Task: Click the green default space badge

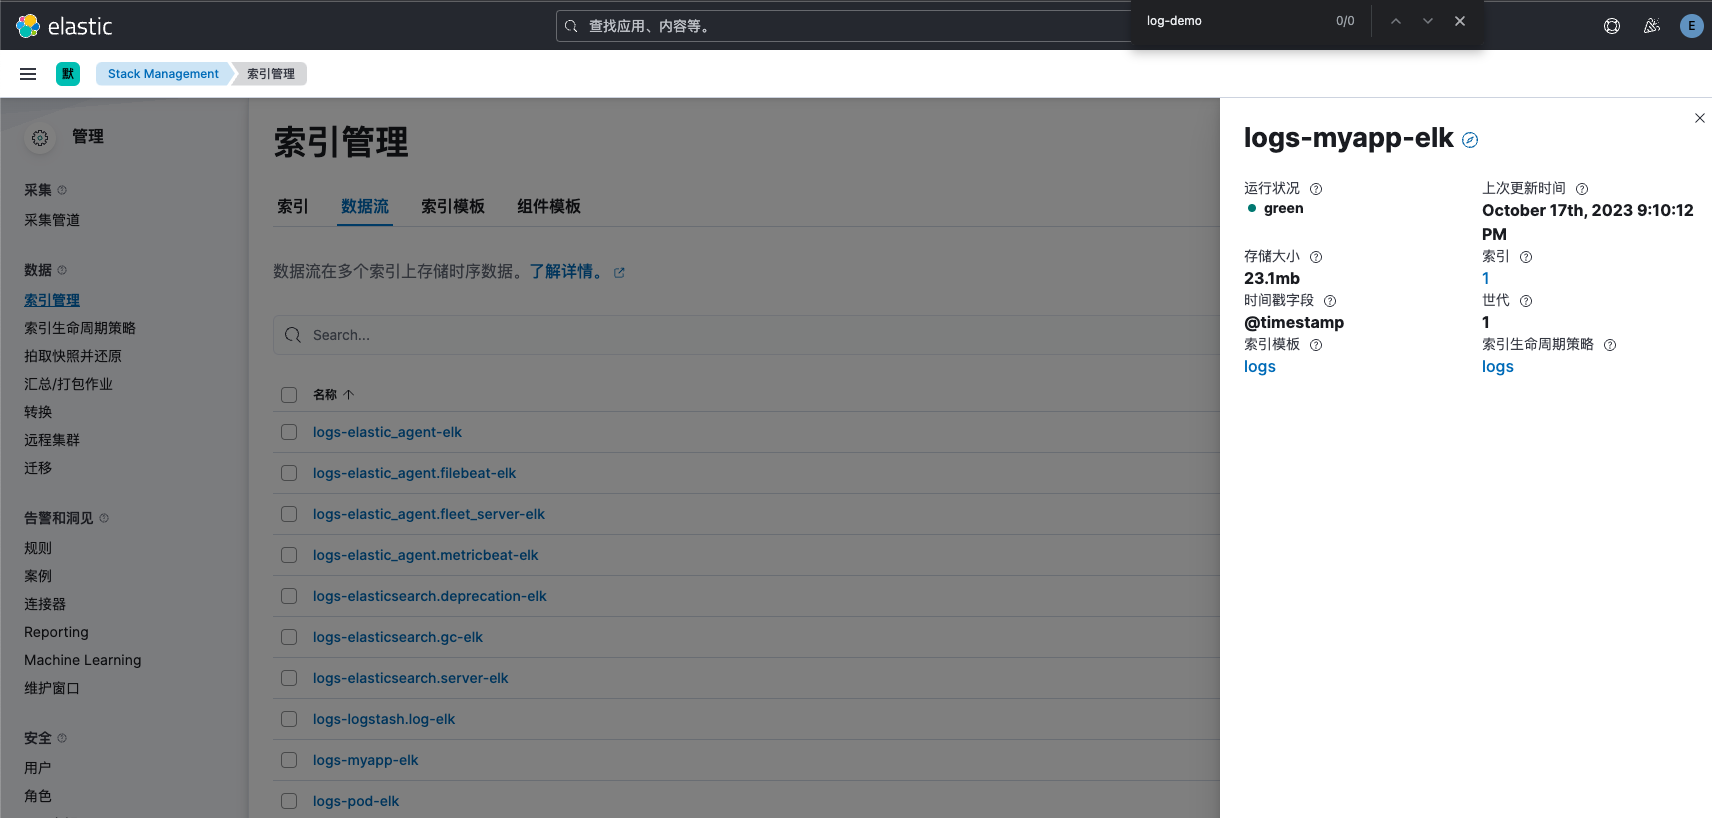Action: pyautogui.click(x=68, y=74)
